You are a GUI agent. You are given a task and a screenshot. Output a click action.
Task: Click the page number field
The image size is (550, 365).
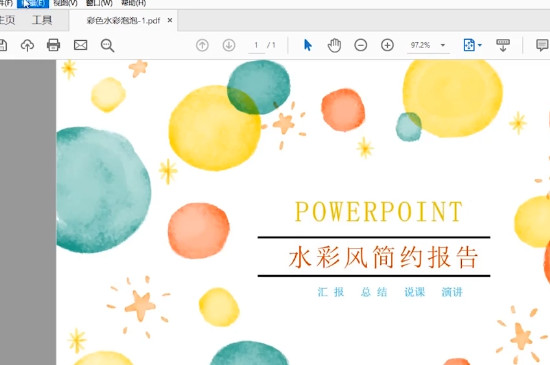[x=256, y=45]
